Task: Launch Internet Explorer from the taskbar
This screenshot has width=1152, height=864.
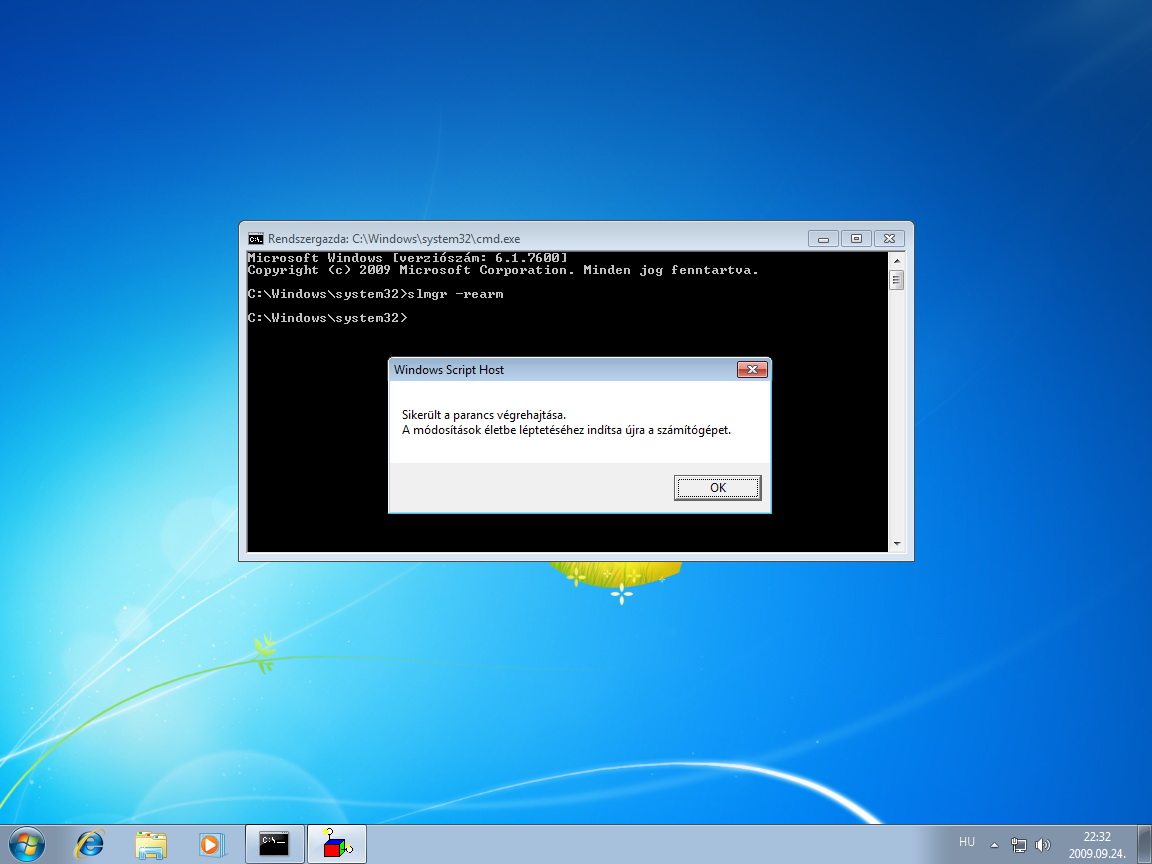Action: click(x=89, y=844)
